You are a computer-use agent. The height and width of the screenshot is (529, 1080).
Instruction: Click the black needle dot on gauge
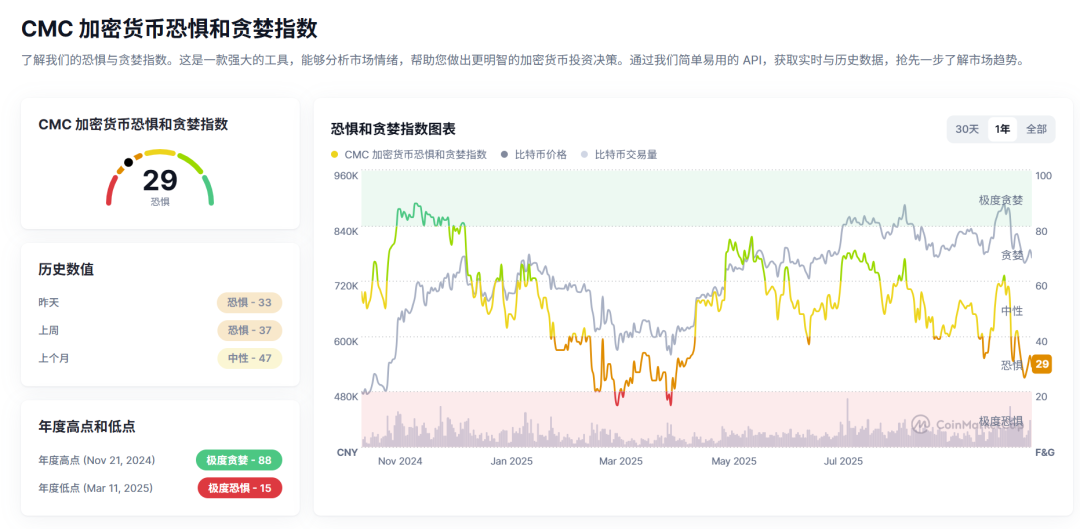(128, 162)
